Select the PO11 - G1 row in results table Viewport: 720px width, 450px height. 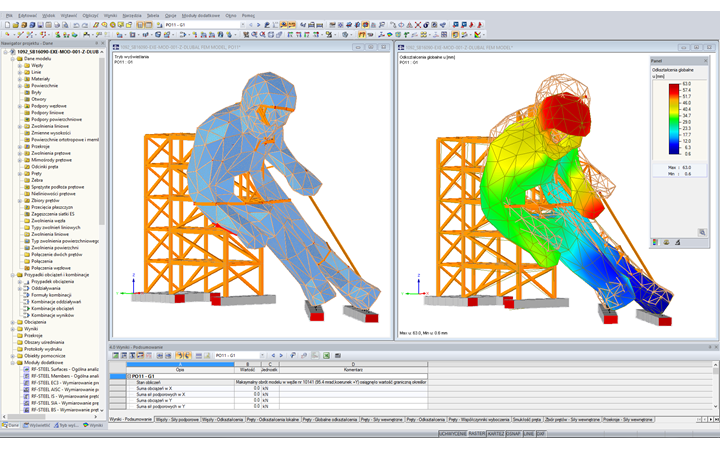coord(277,376)
